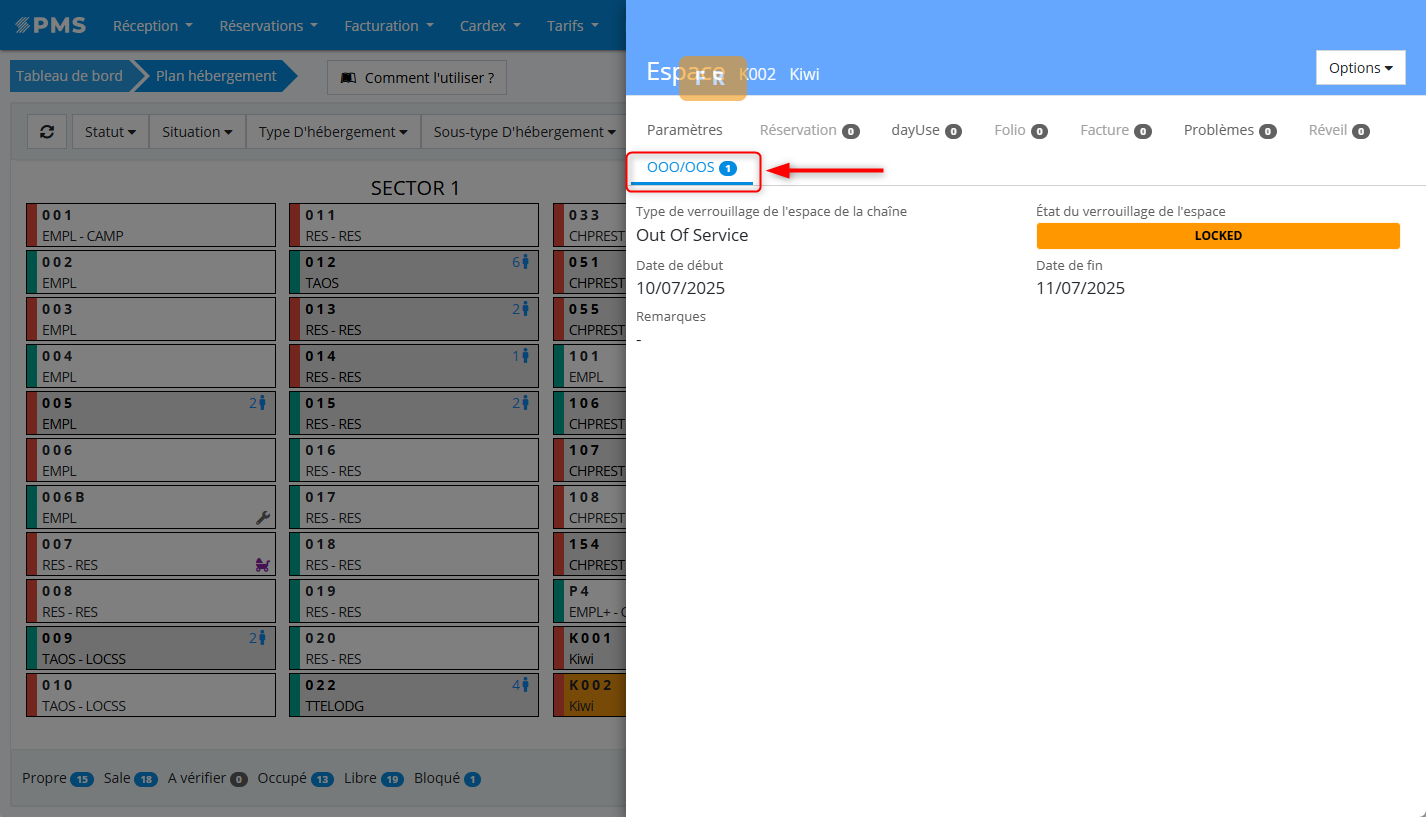Viewport: 1426px width, 817px height.
Task: Open the Situation filter dropdown
Action: click(197, 132)
